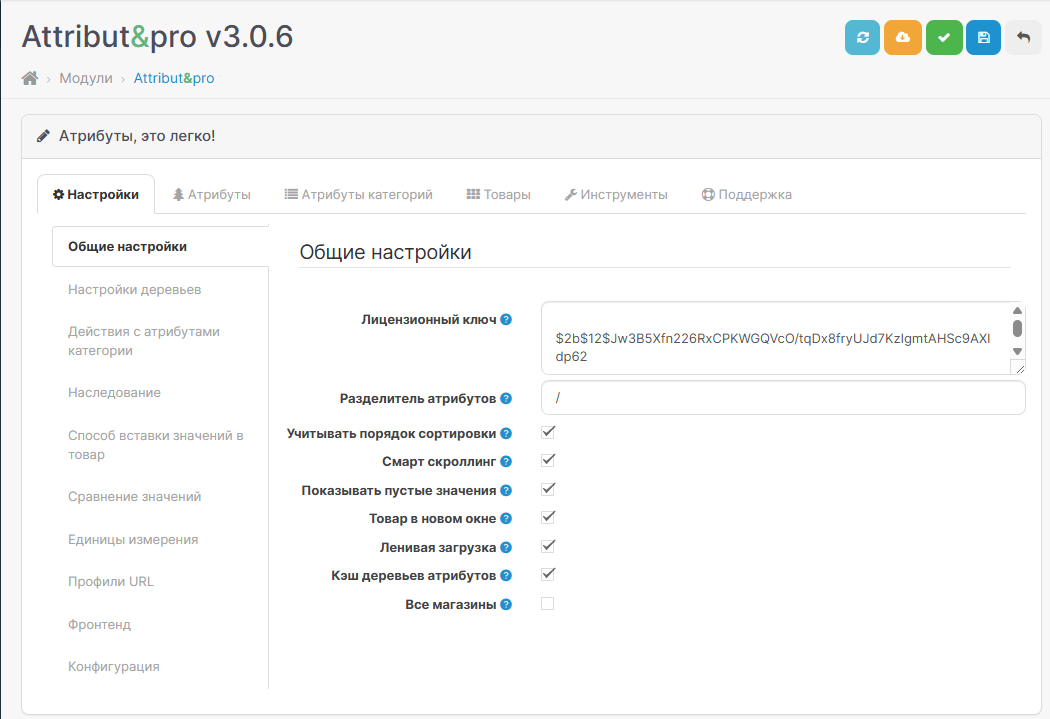Click the blue floppy disk save button
The image size is (1050, 719).
[x=983, y=37]
